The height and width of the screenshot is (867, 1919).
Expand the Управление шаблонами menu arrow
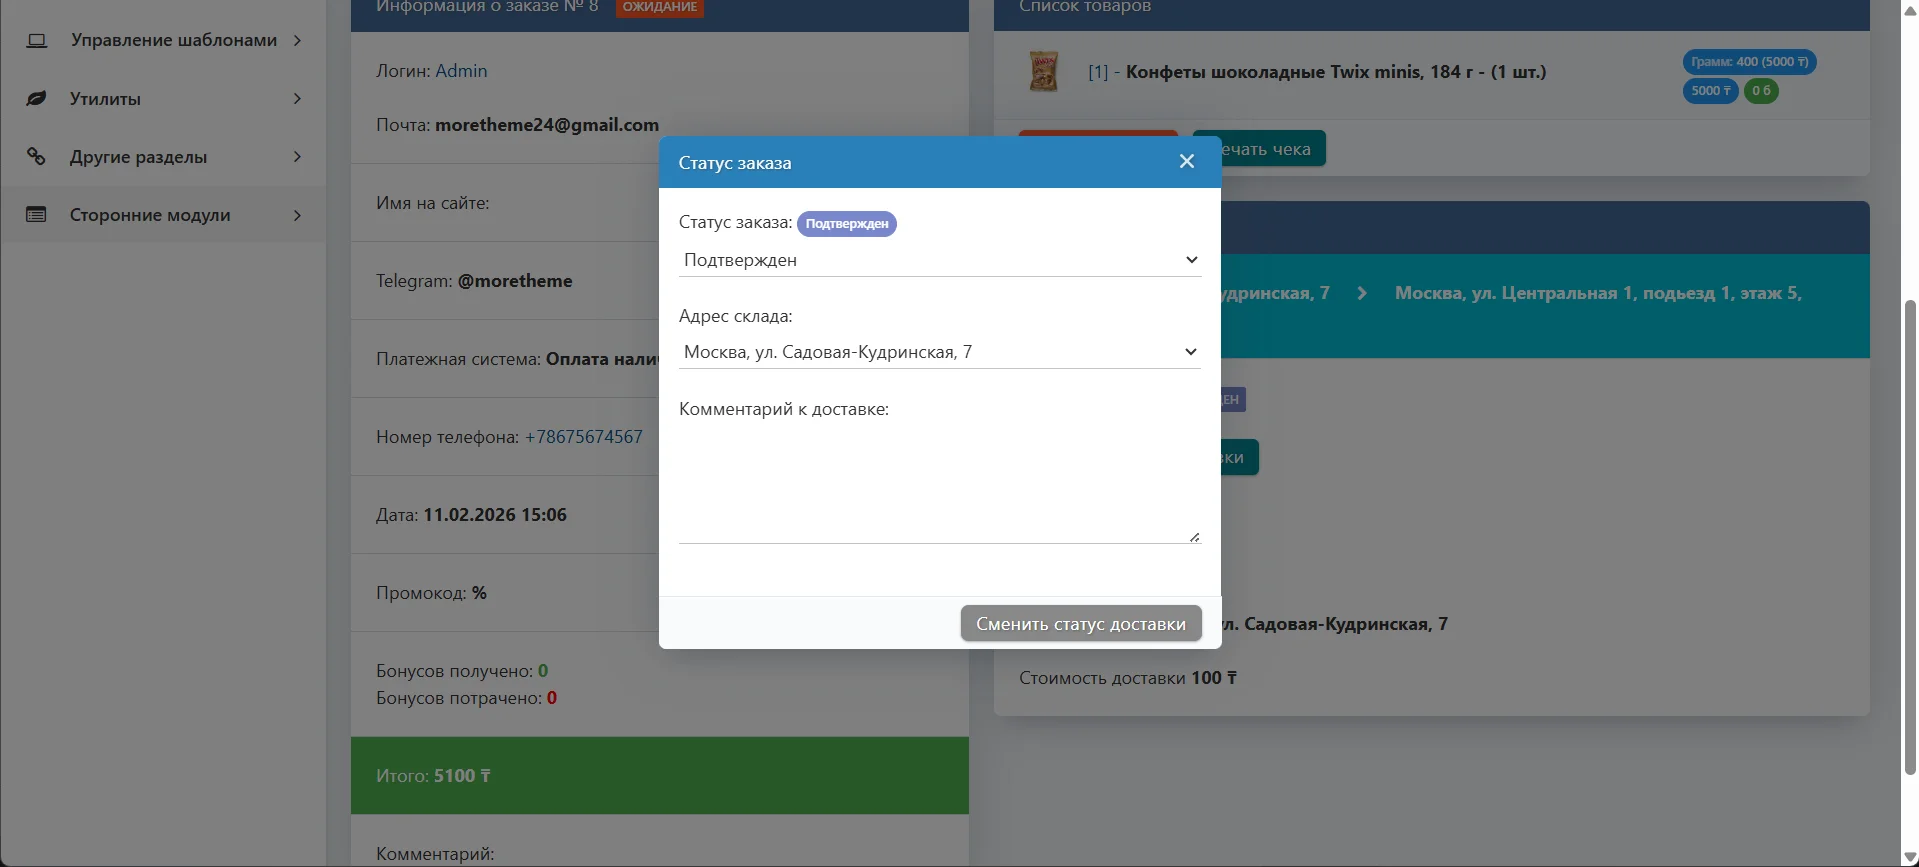point(297,41)
